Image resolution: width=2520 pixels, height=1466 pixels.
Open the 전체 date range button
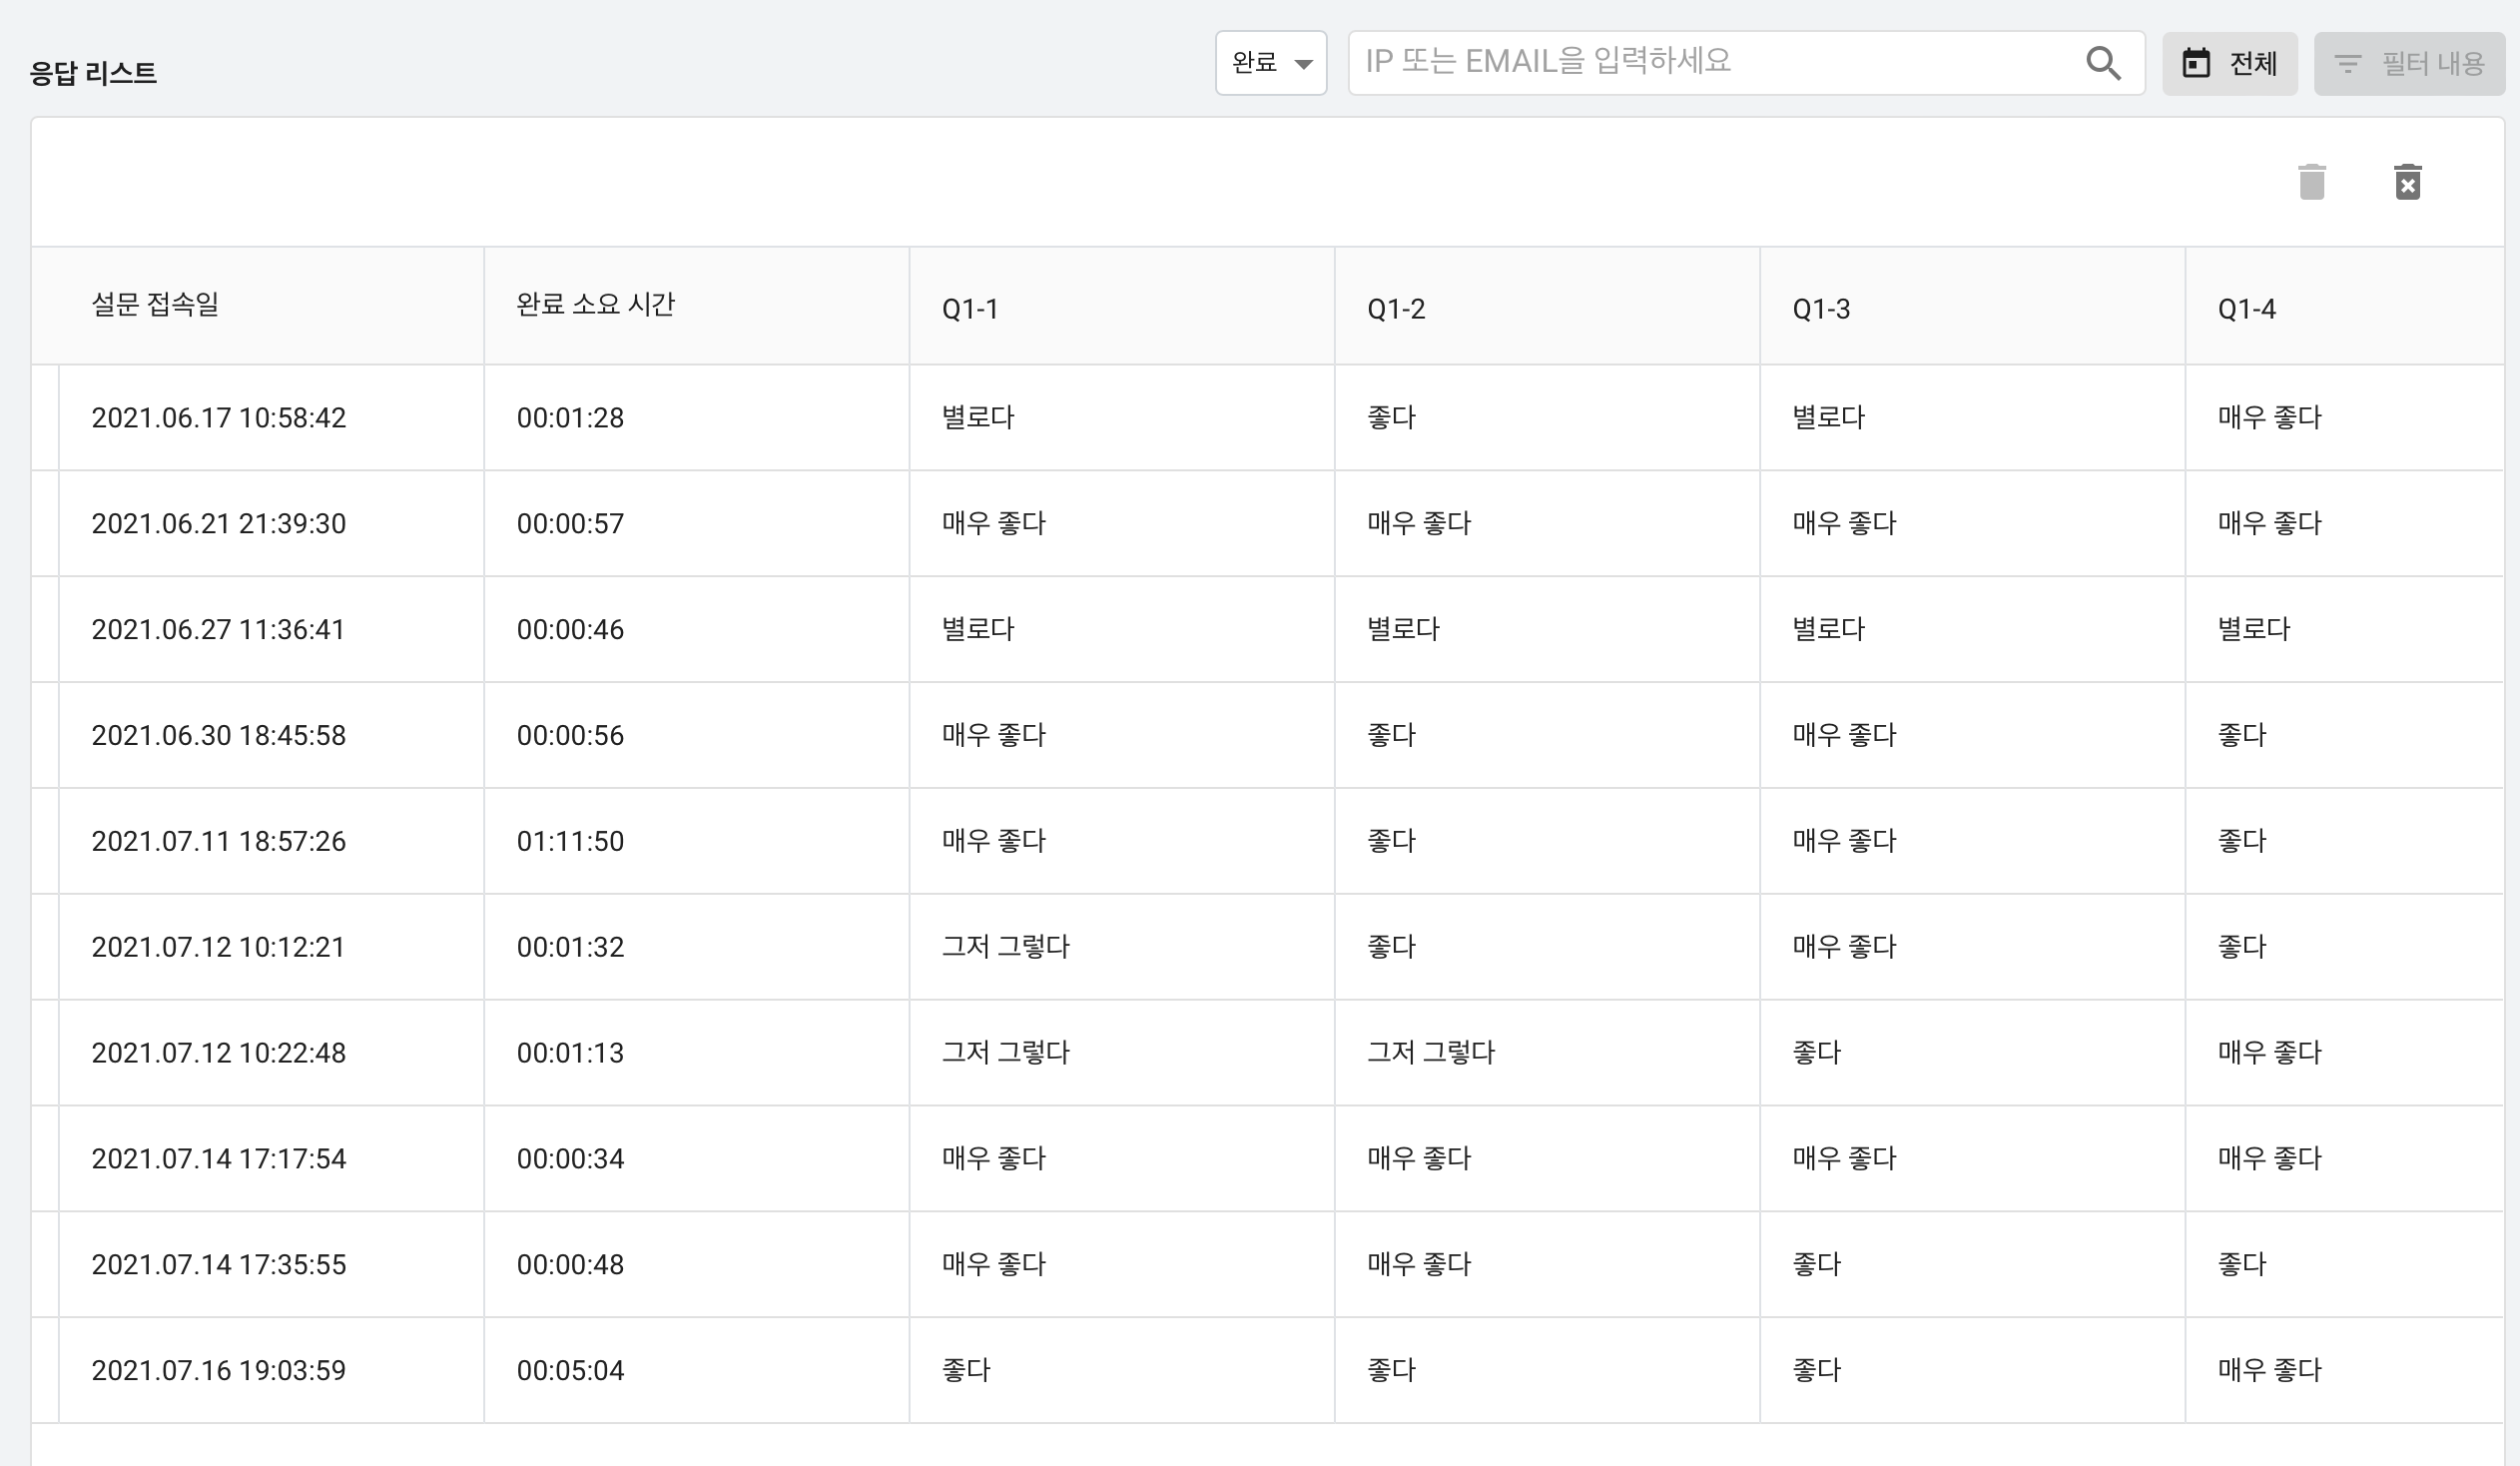point(2229,63)
